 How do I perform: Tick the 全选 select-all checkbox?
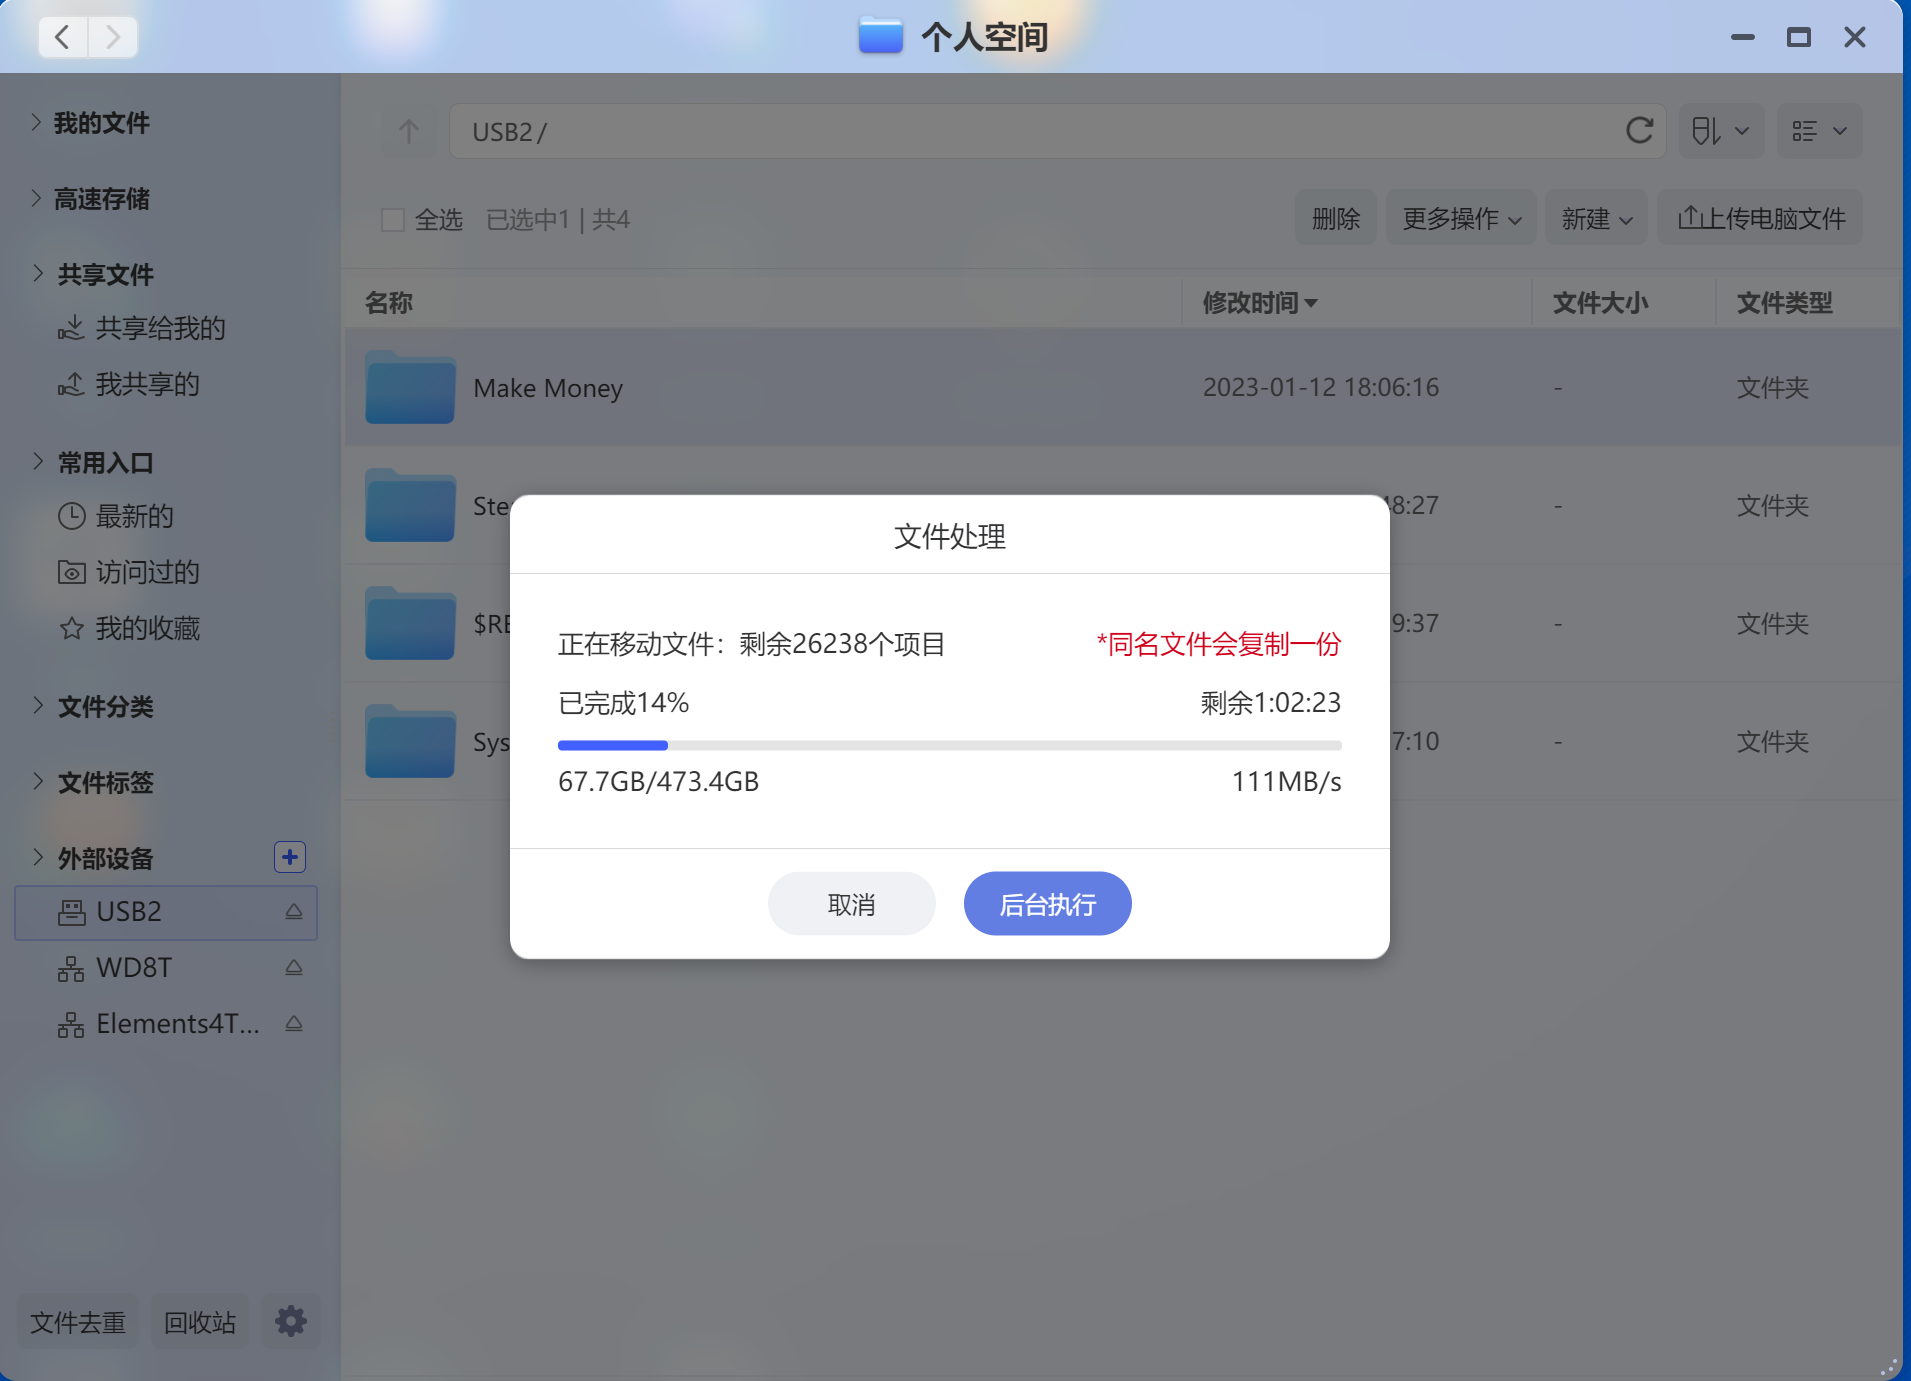[x=393, y=220]
